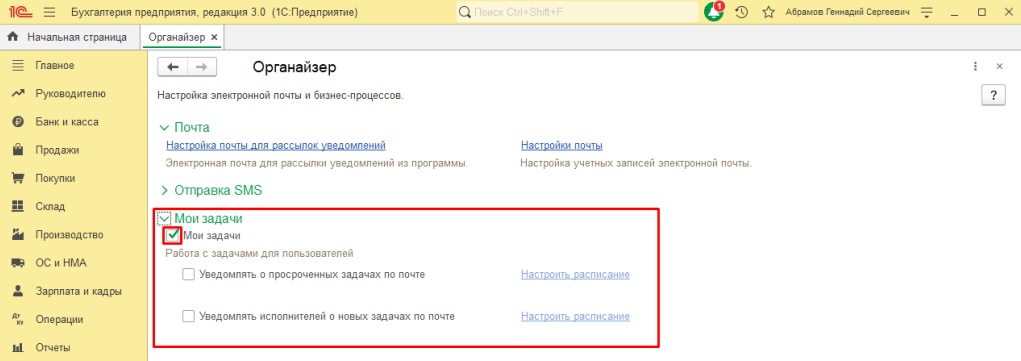Image resolution: width=1021 pixels, height=361 pixels.
Task: Open the Склад section
Action: tap(50, 207)
